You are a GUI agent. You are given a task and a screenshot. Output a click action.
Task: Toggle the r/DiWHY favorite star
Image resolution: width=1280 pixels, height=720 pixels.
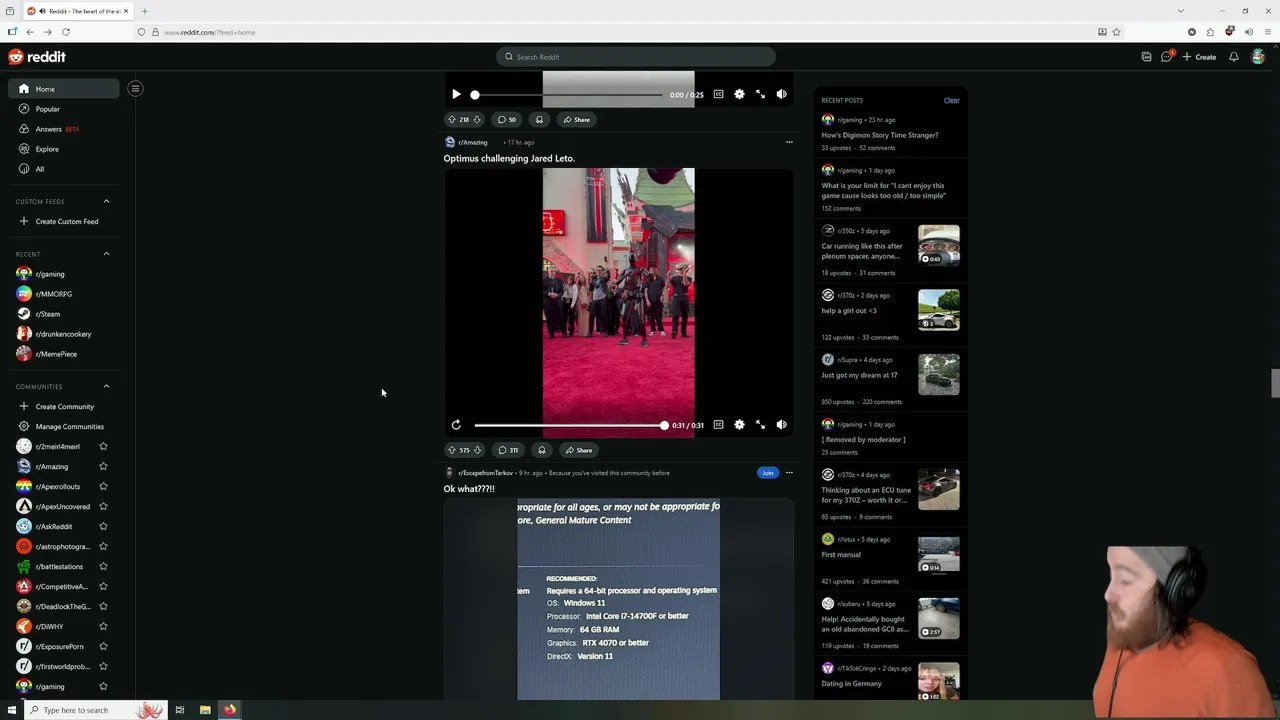[103, 626]
